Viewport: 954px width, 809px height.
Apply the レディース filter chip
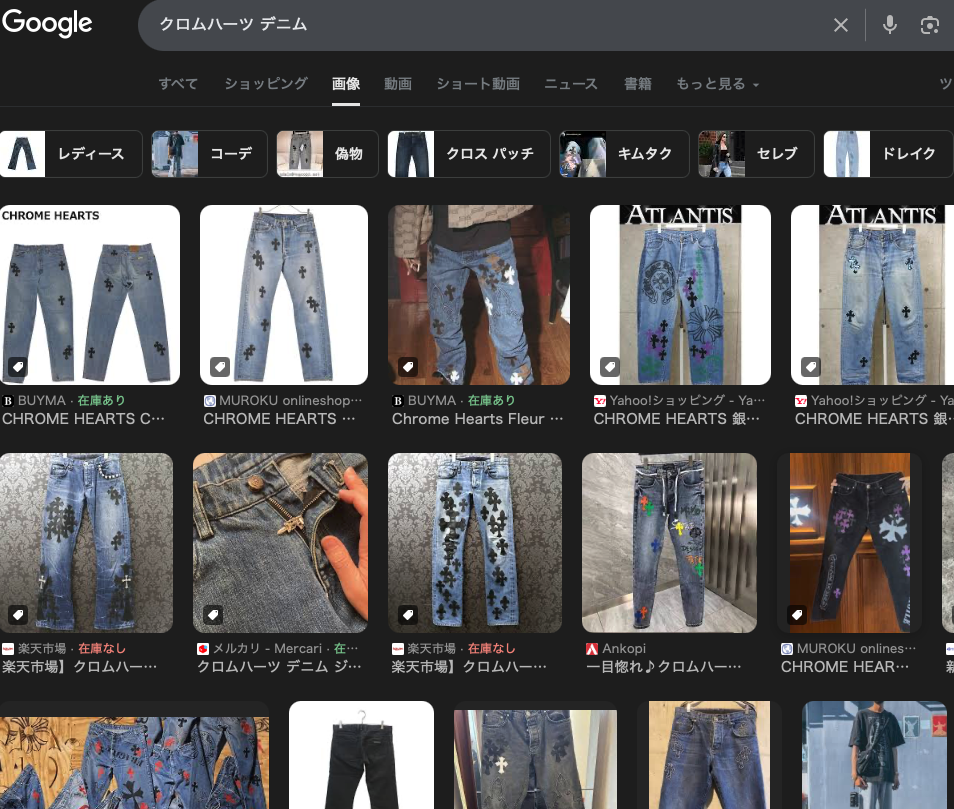click(71, 154)
